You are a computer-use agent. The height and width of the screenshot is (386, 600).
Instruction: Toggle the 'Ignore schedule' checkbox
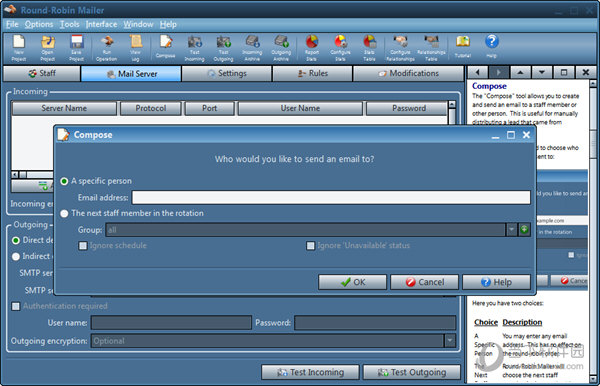click(83, 246)
